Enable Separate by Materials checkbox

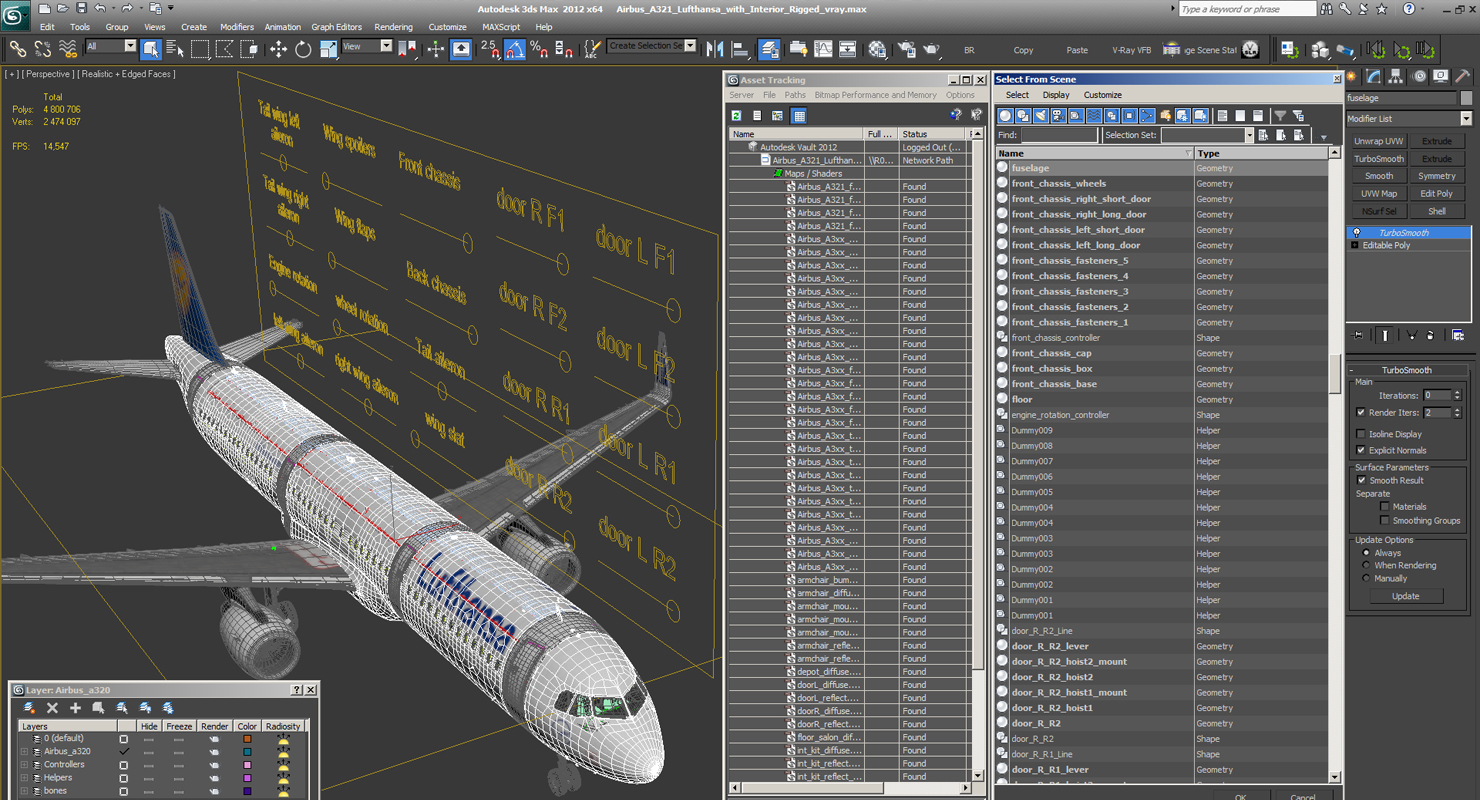(x=1384, y=507)
